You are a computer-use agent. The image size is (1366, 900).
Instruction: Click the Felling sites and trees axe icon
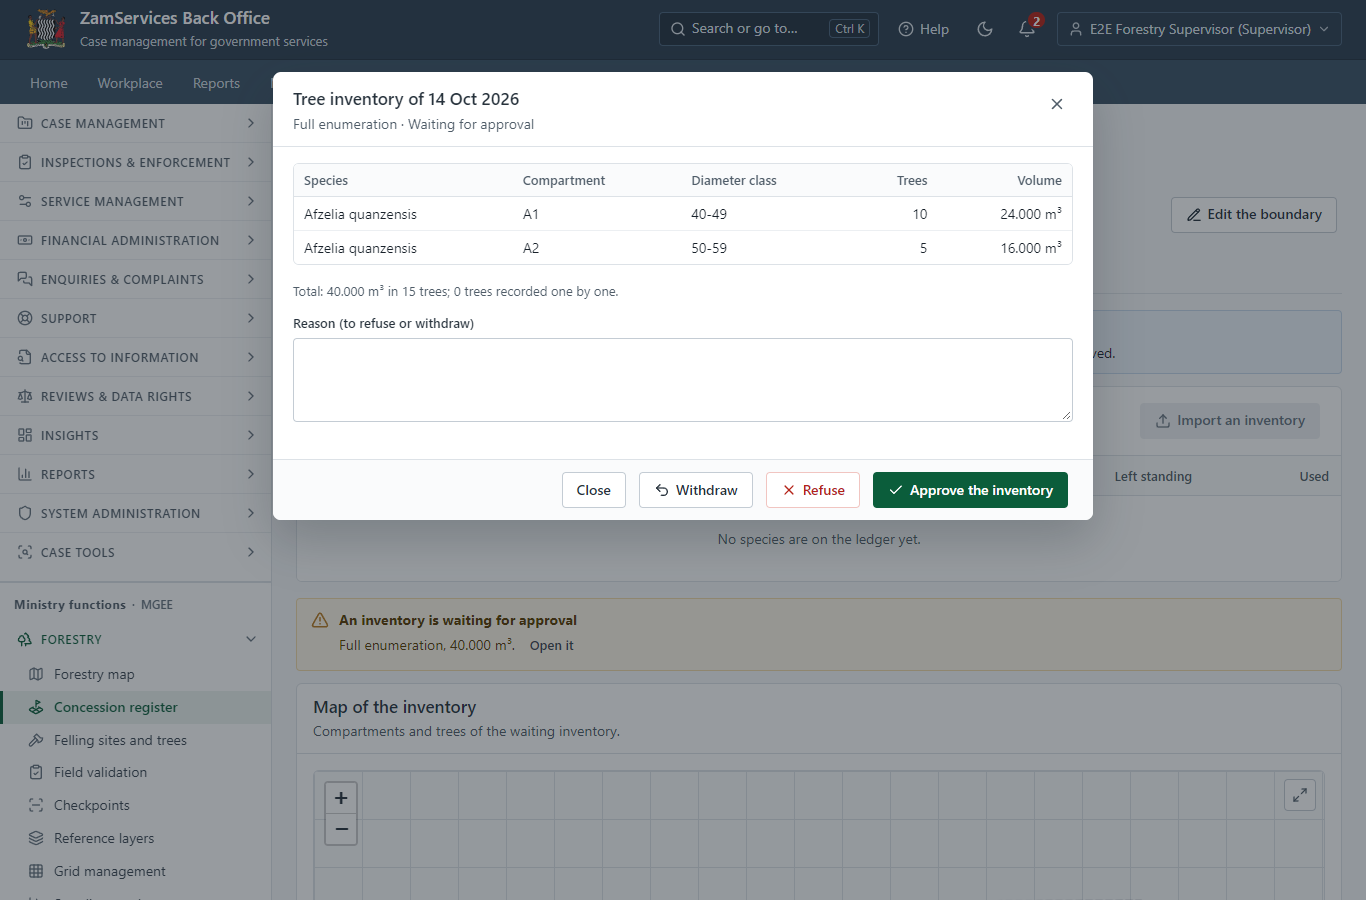coord(36,740)
